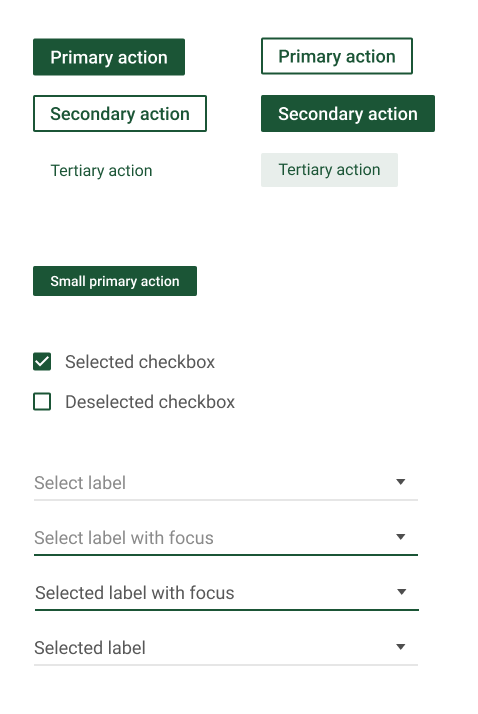
Task: Click the filled green Secondary action button
Action: [x=348, y=113]
